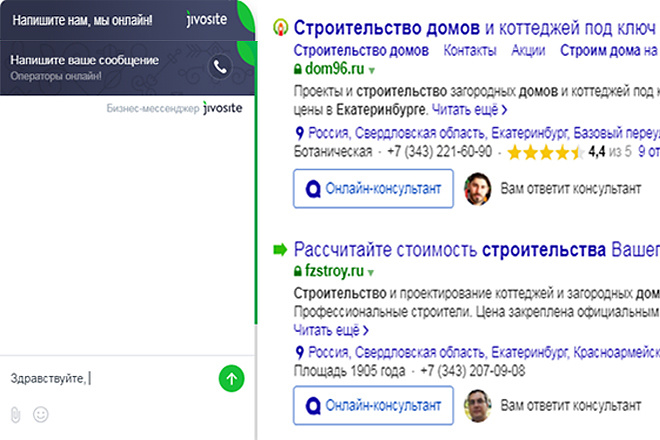The image size is (660, 440).
Task: Open the Строительство домов и коттеджей headline
Action: (x=476, y=28)
